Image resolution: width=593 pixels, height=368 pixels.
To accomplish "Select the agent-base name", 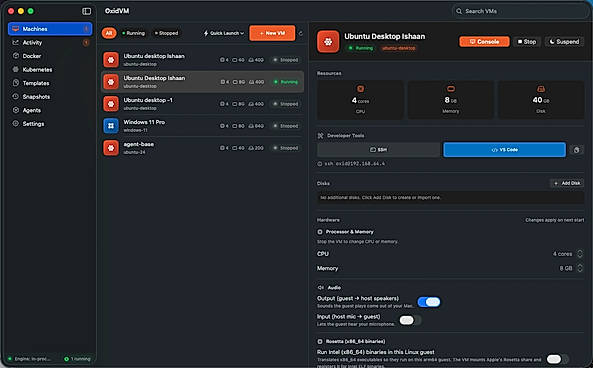I will coord(138,144).
